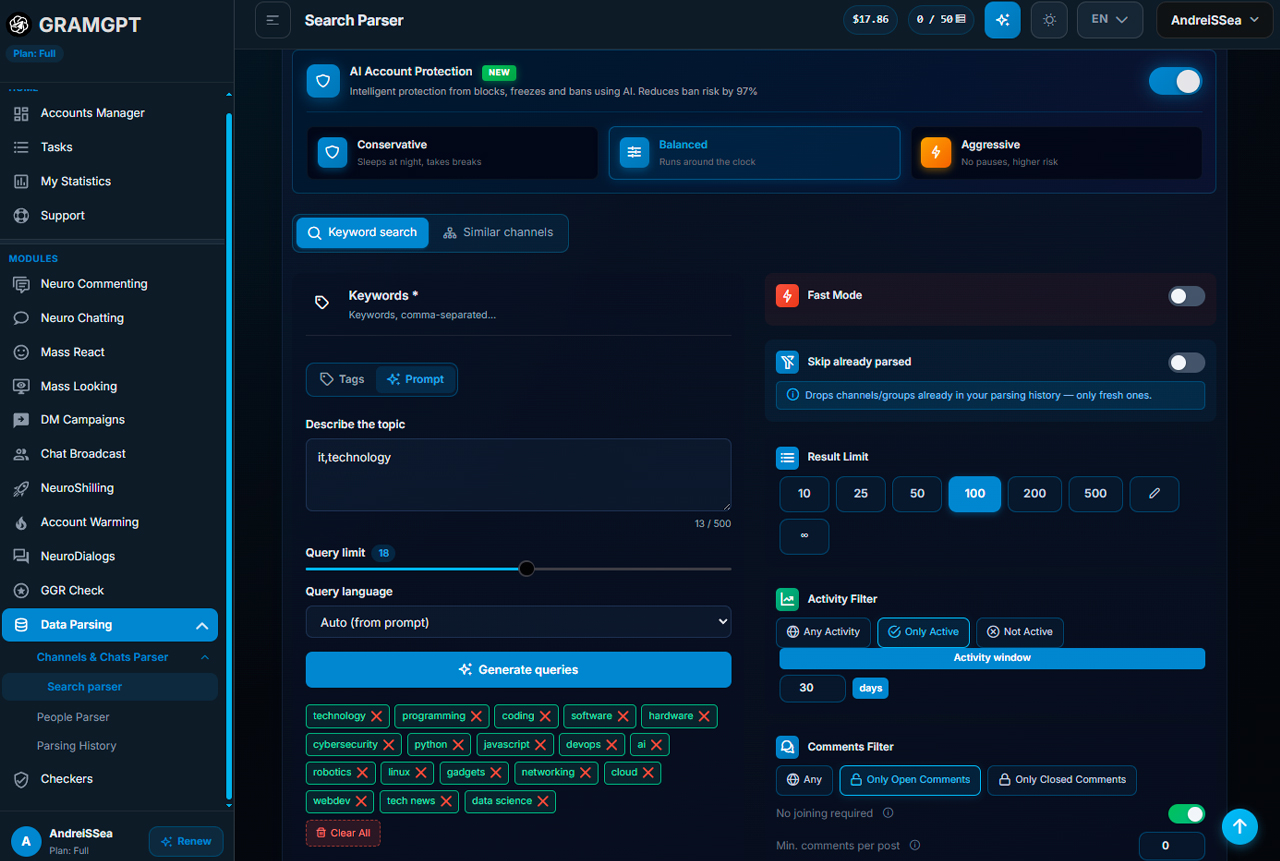The height and width of the screenshot is (861, 1280).
Task: Delete the 'linux' tag
Action: (421, 773)
